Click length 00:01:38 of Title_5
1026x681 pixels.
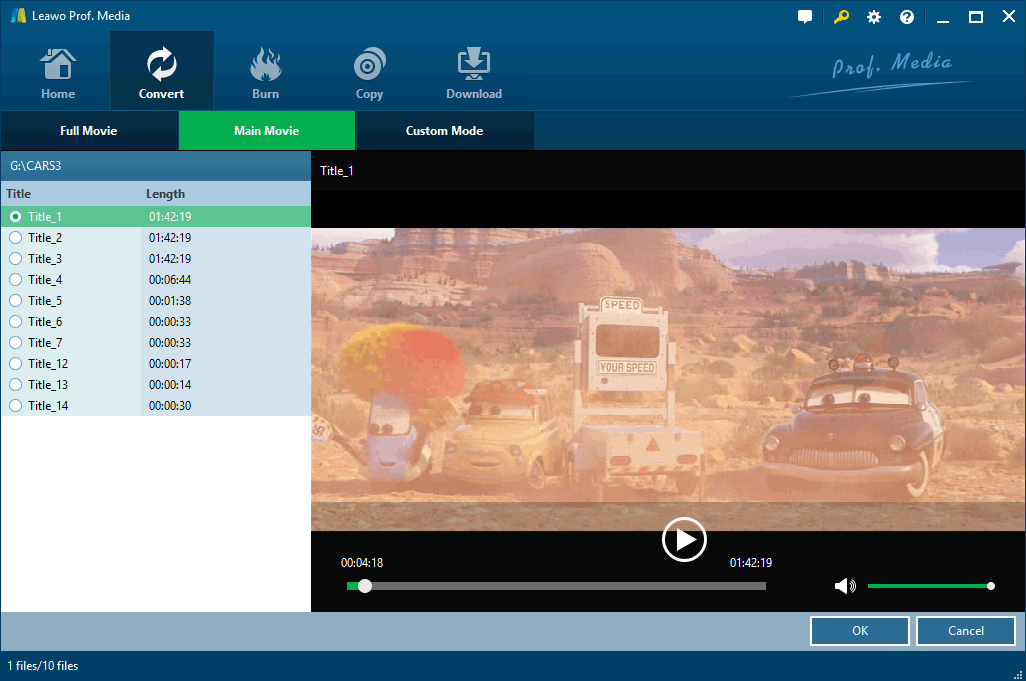tap(169, 300)
